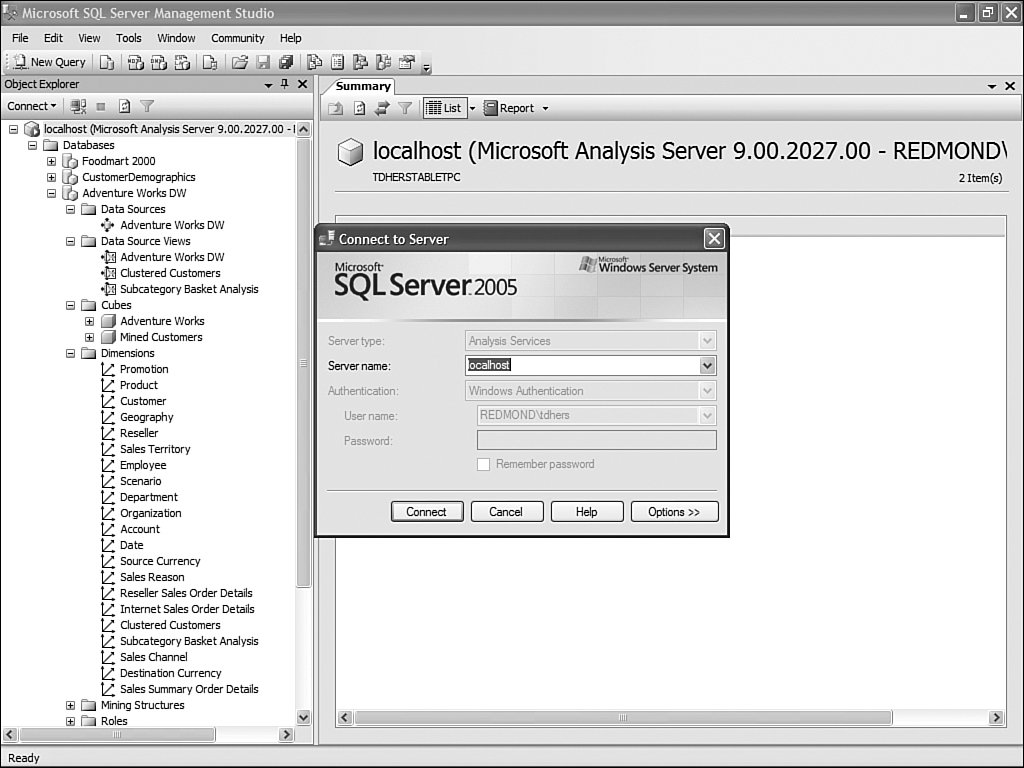Close the Object Explorer pane
The width and height of the screenshot is (1024, 768).
coord(302,84)
